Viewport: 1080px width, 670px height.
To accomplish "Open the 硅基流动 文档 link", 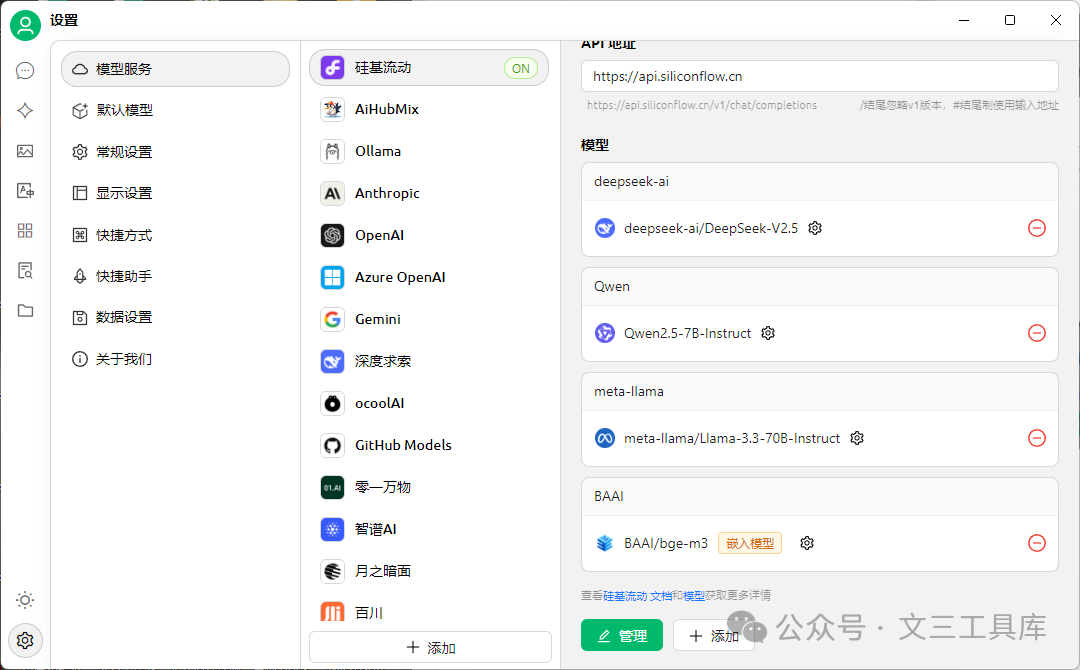I will (x=638, y=596).
